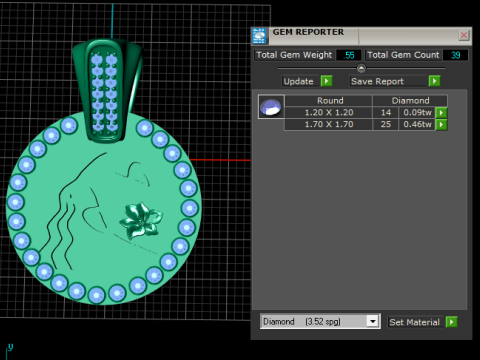Click the green arrow for the 0.46tw row
This screenshot has height=360, width=480.
pyautogui.click(x=441, y=125)
